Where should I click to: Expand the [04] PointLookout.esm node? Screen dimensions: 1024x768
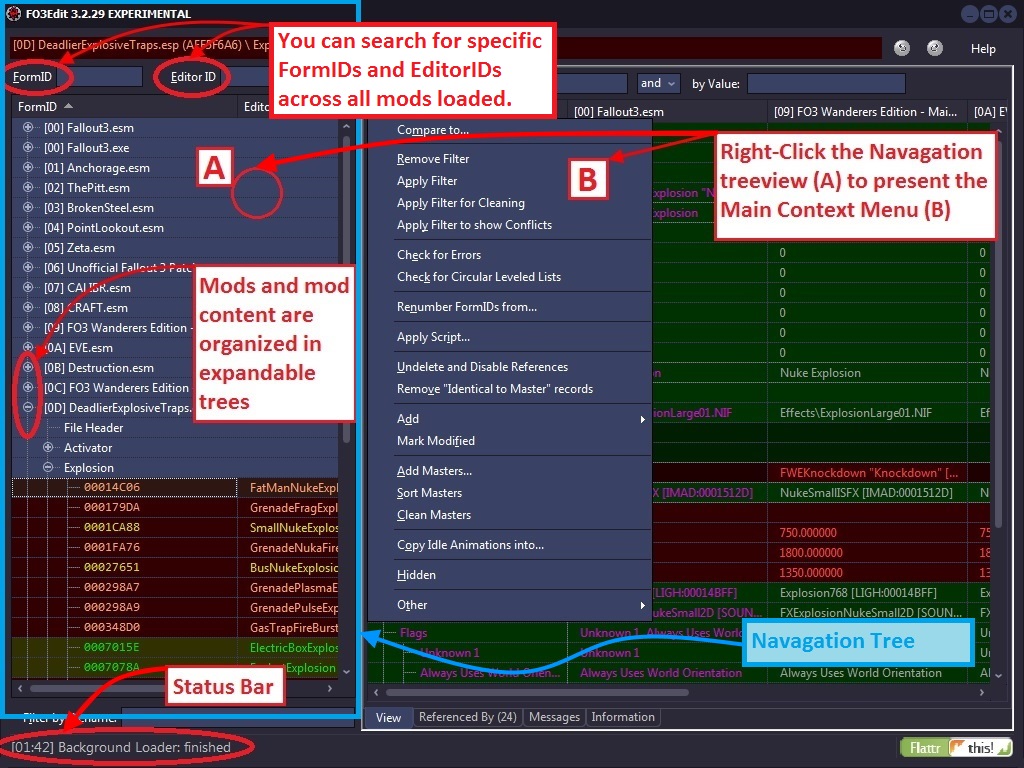[28, 227]
